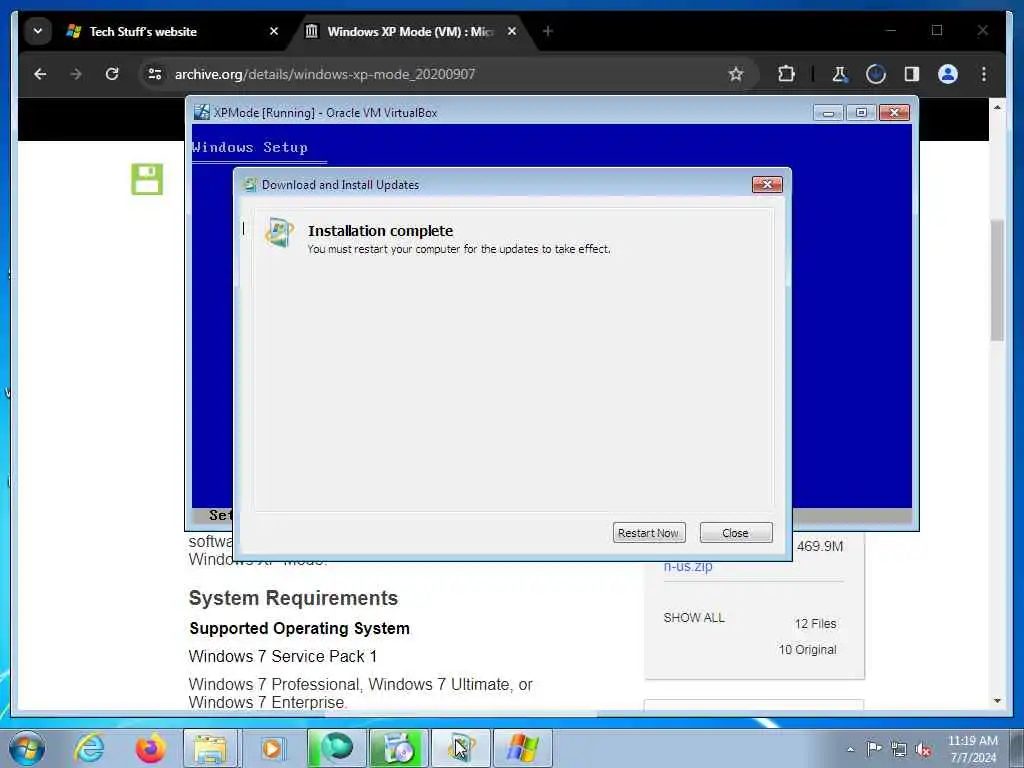Viewport: 1024px width, 768px height.
Task: Click the green floppy disk software icon
Action: click(x=147, y=179)
